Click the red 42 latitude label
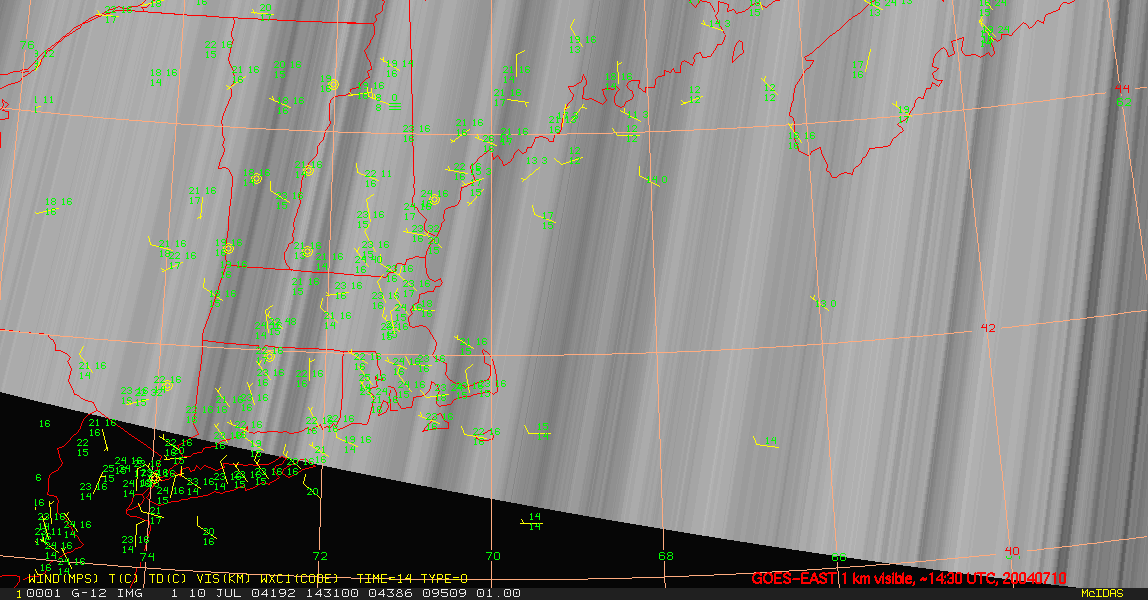This screenshot has height=600, width=1148. coord(988,328)
